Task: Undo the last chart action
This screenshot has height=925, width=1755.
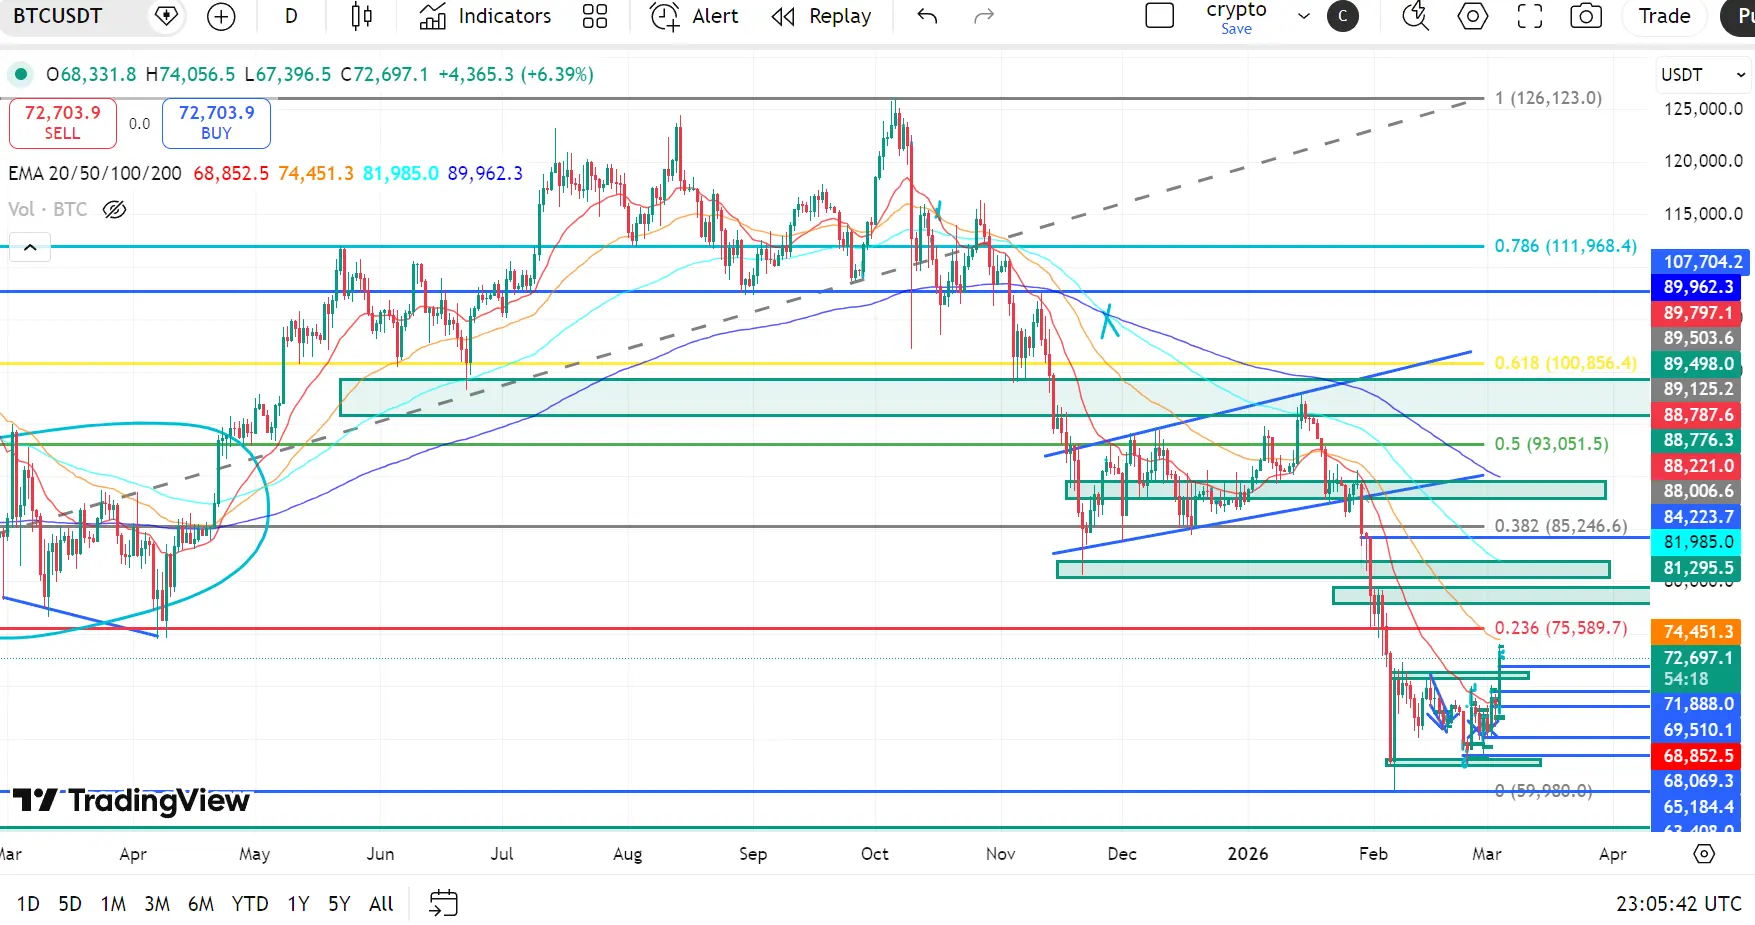Action: tap(928, 16)
